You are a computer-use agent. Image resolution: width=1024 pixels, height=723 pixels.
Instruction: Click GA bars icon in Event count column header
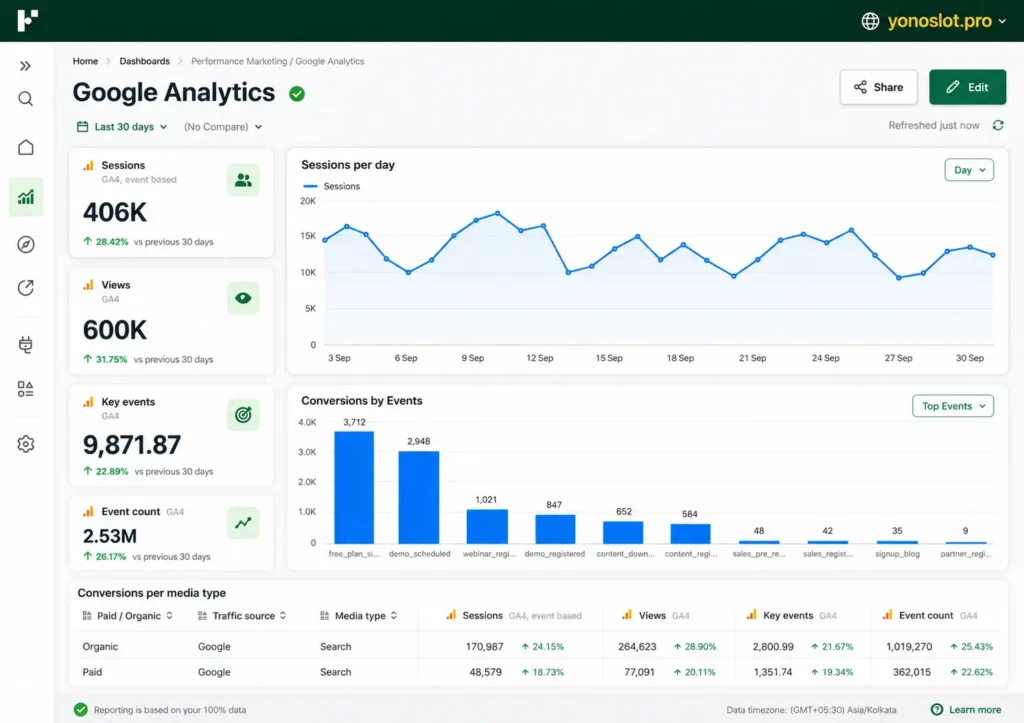point(888,615)
